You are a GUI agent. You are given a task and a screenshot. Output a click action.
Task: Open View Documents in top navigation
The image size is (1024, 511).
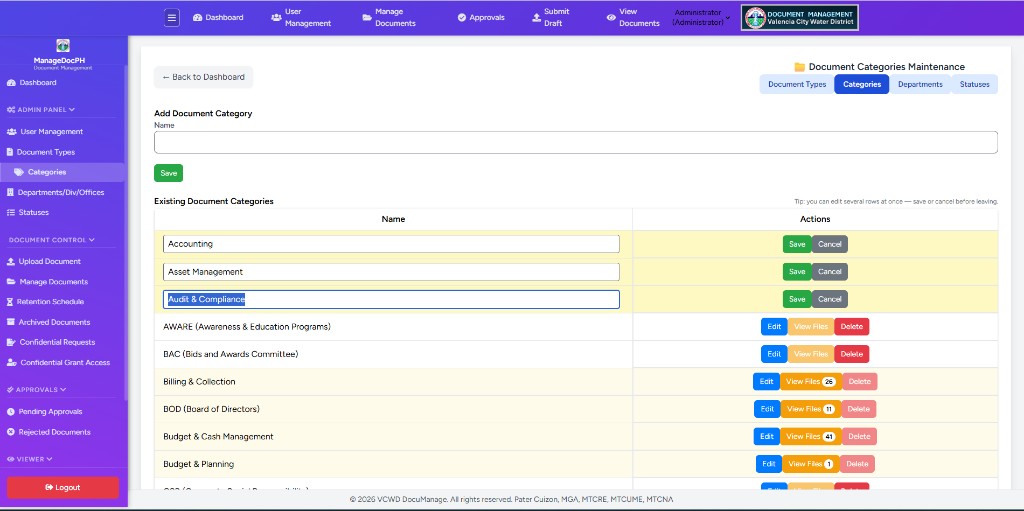[633, 18]
